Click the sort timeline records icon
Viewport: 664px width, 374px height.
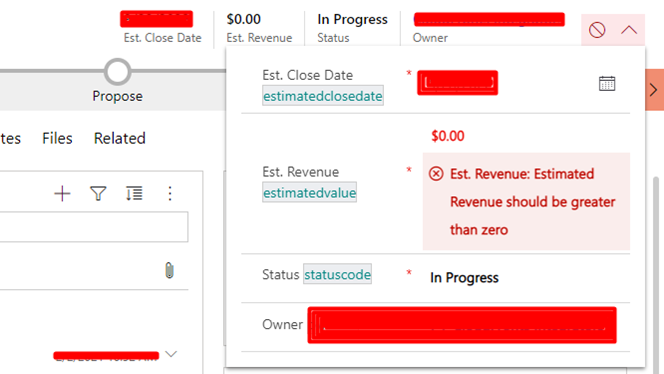pyautogui.click(x=134, y=194)
